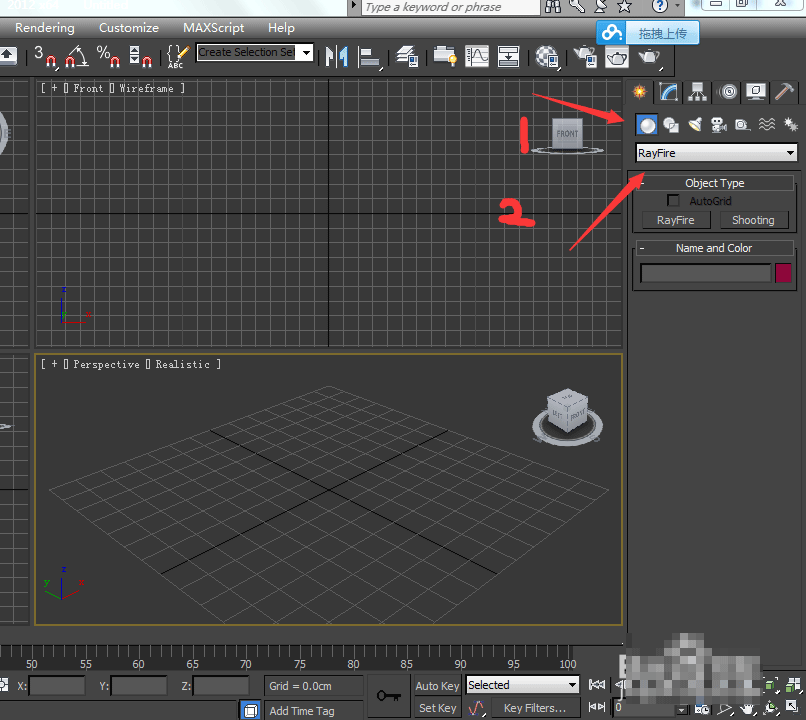Select the Helpers category

pos(742,125)
